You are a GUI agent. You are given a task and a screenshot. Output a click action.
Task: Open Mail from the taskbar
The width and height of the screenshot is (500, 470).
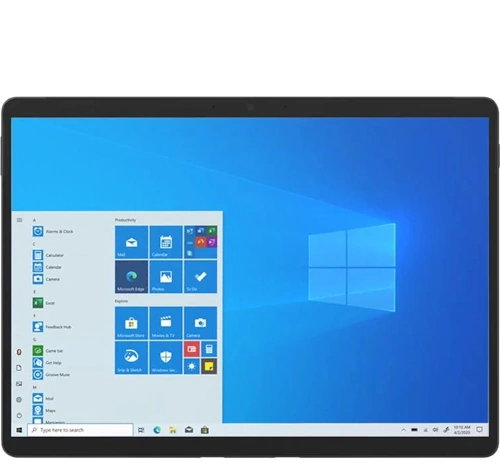click(x=189, y=430)
